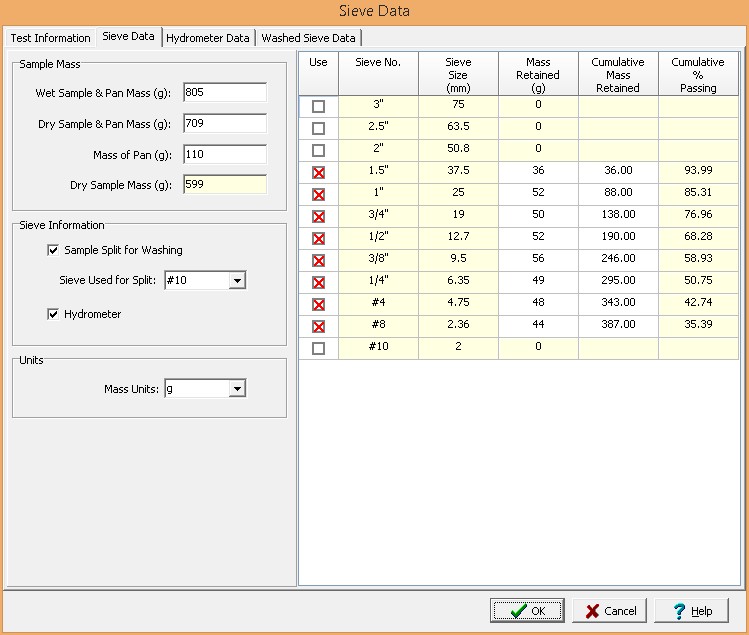
Task: Uncheck the Use box for the 1.5" sieve
Action: click(318, 172)
